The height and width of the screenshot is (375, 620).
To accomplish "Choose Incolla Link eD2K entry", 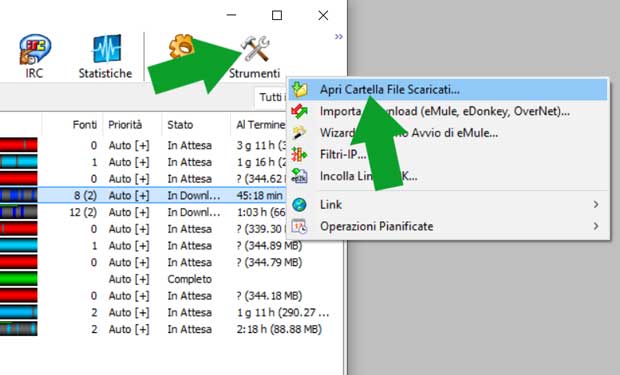I will pos(448,176).
